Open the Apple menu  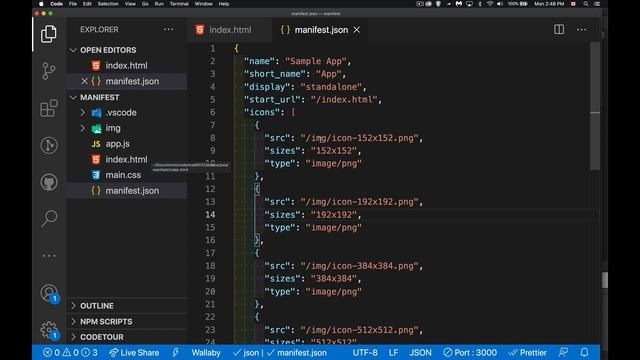[x=41, y=4]
